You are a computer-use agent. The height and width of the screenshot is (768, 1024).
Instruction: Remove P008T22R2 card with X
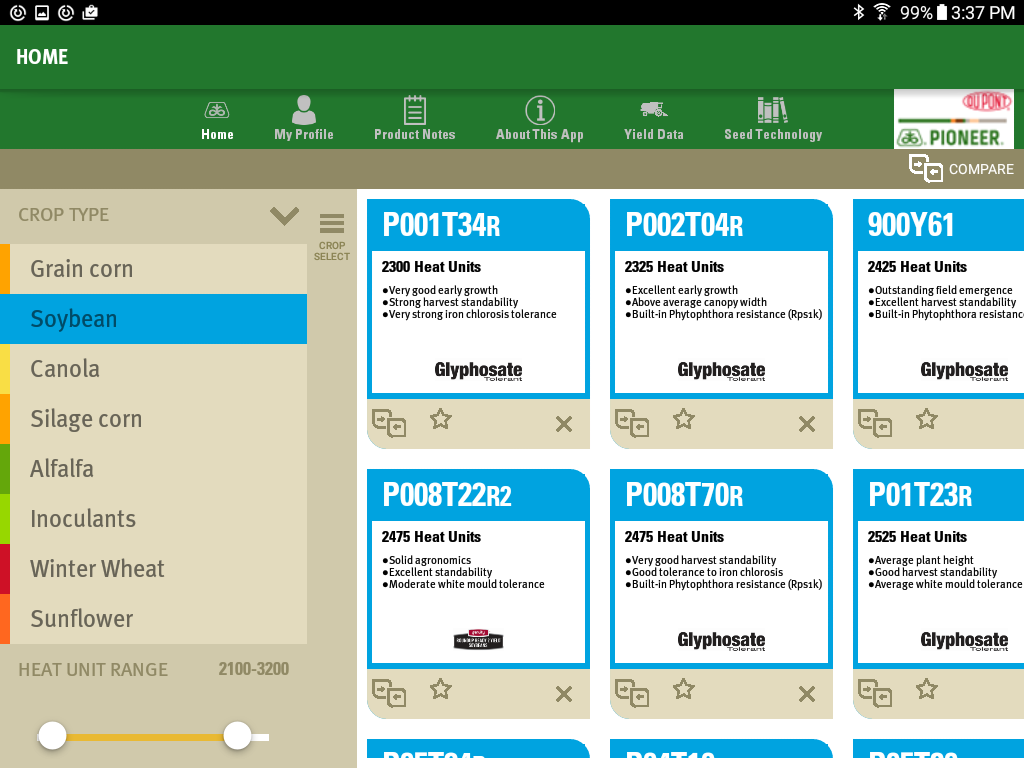click(x=564, y=694)
